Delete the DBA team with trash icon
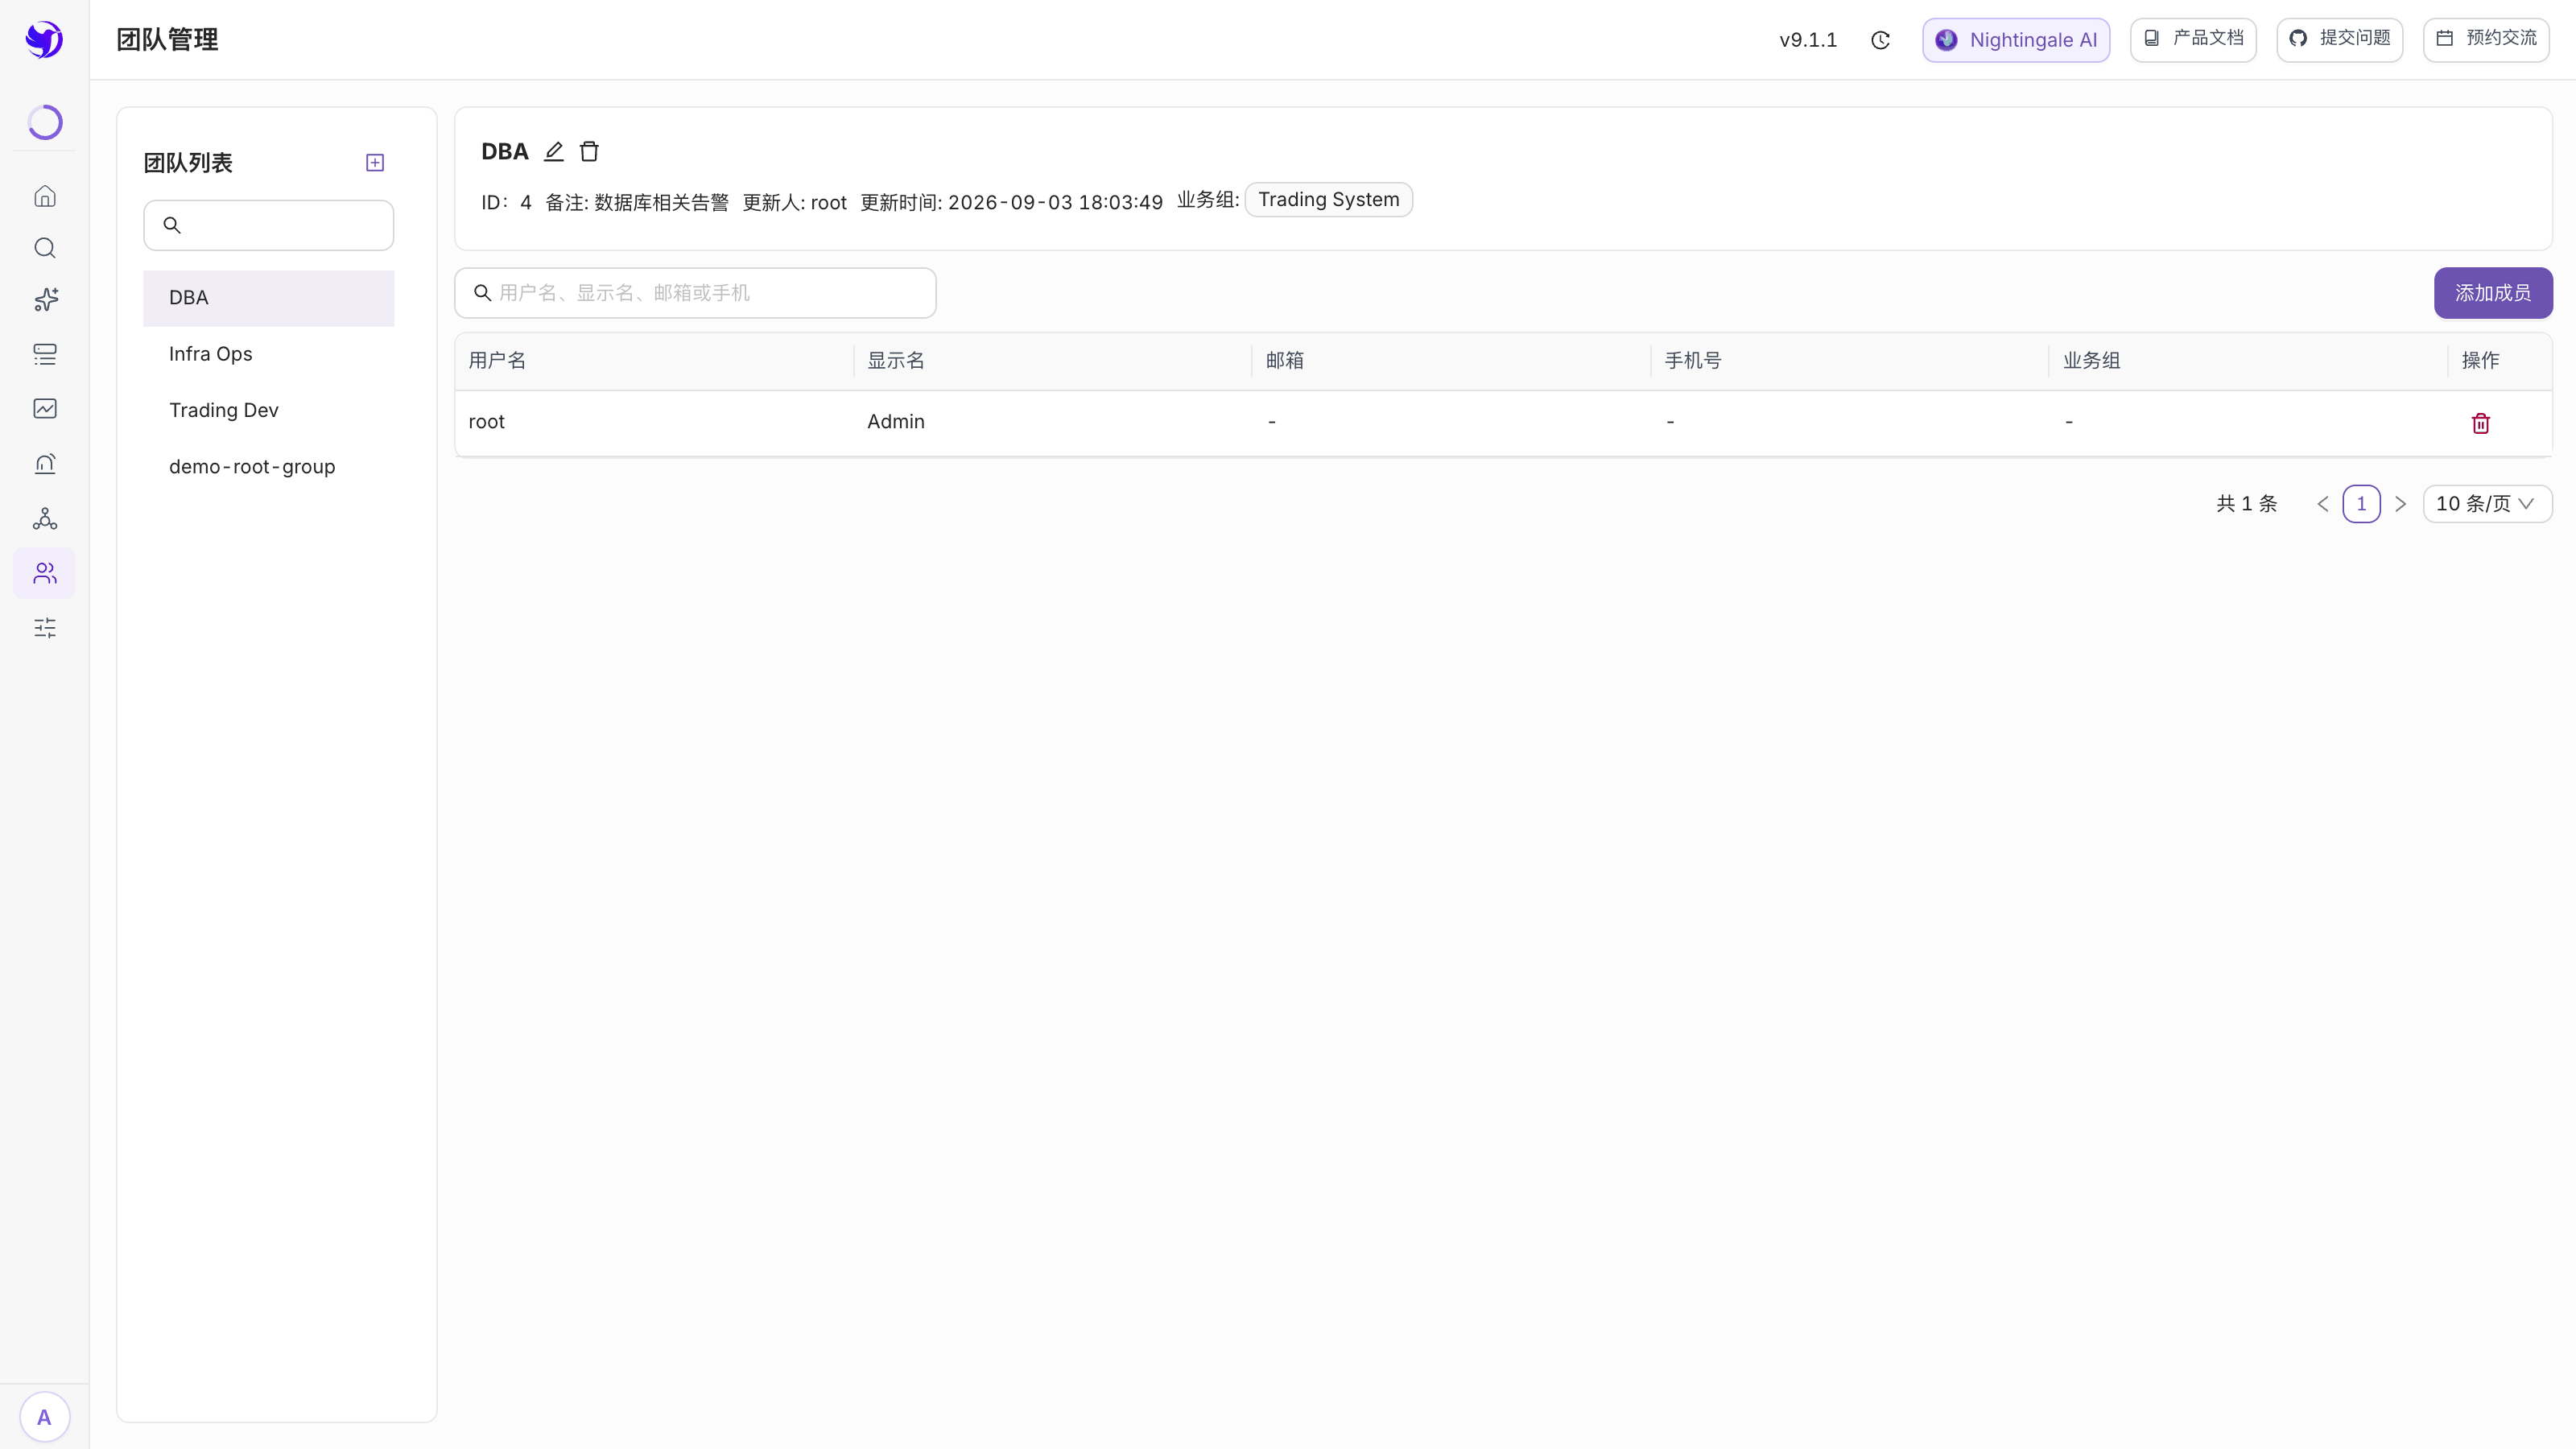Image resolution: width=2576 pixels, height=1449 pixels. [589, 151]
